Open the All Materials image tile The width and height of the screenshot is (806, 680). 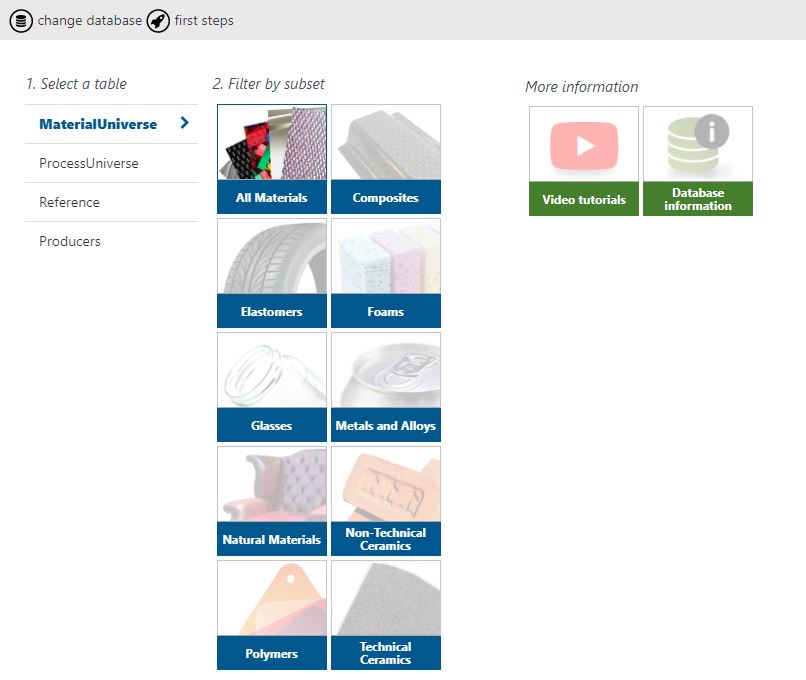pyautogui.click(x=272, y=142)
